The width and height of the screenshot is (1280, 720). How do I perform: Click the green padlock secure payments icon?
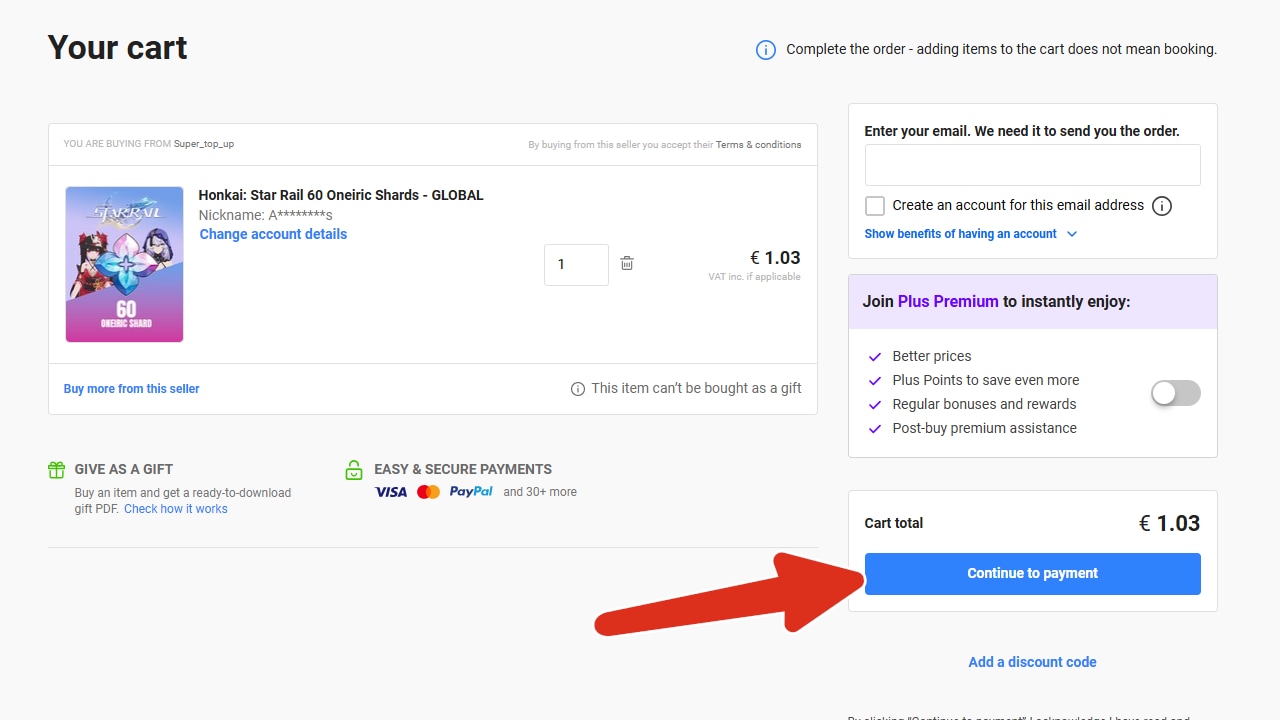click(353, 469)
